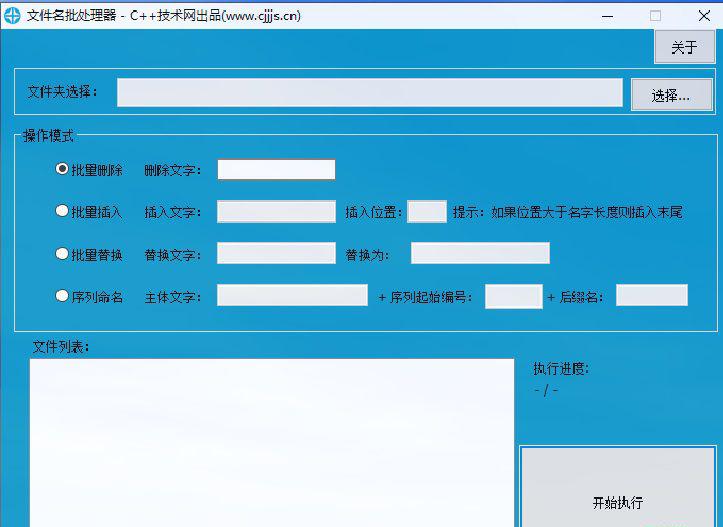Click the 序列起始编号 input box
The height and width of the screenshot is (527, 723).
pyautogui.click(x=514, y=296)
